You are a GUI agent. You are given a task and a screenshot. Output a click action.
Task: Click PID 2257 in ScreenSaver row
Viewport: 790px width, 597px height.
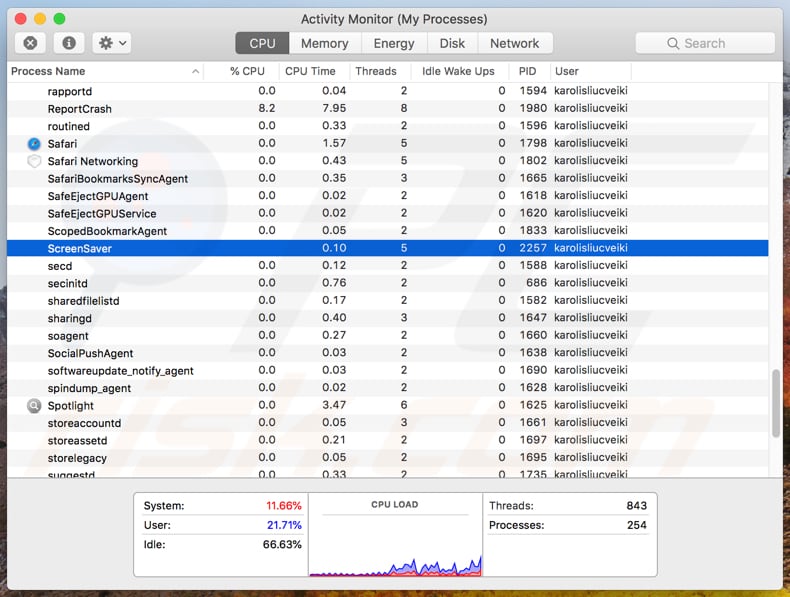pos(533,248)
